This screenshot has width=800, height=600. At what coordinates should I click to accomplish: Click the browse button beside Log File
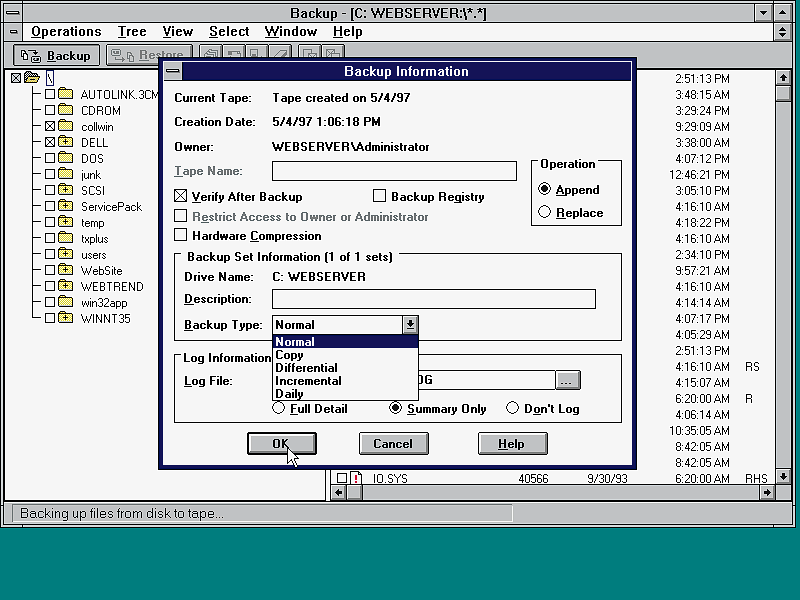pyautogui.click(x=568, y=380)
